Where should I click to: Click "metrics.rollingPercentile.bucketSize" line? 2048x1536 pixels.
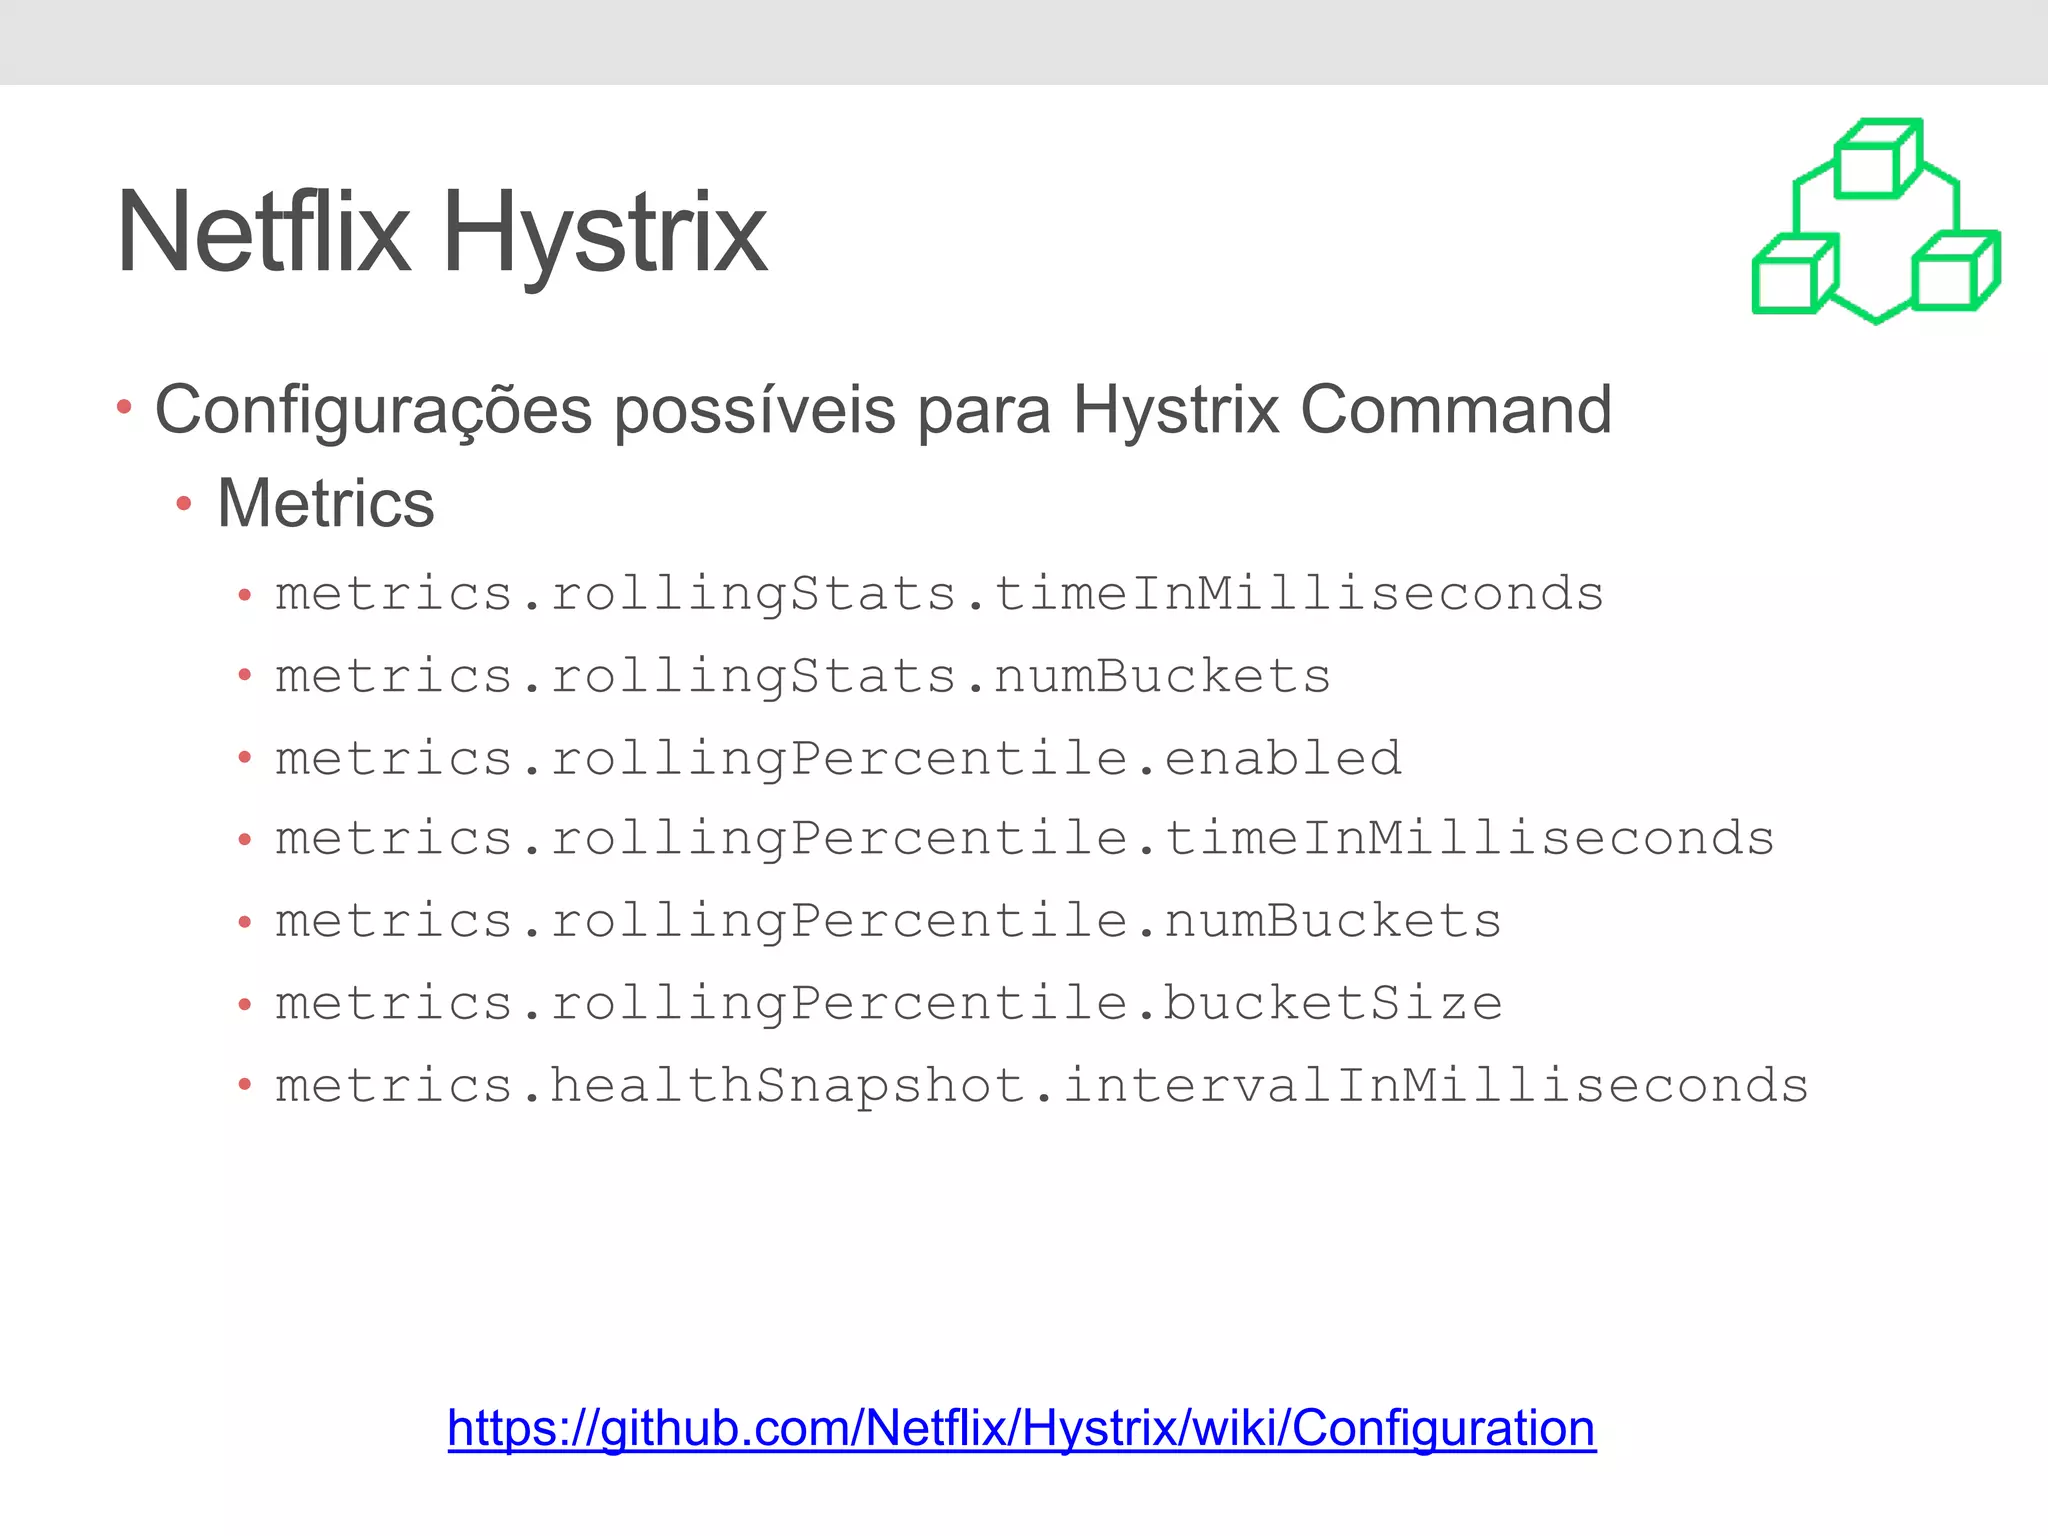888,1003
